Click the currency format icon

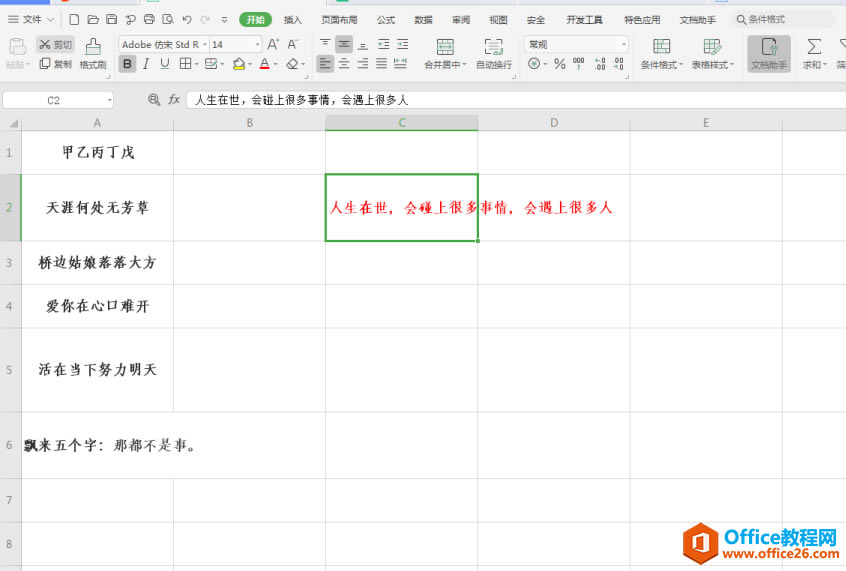534,64
